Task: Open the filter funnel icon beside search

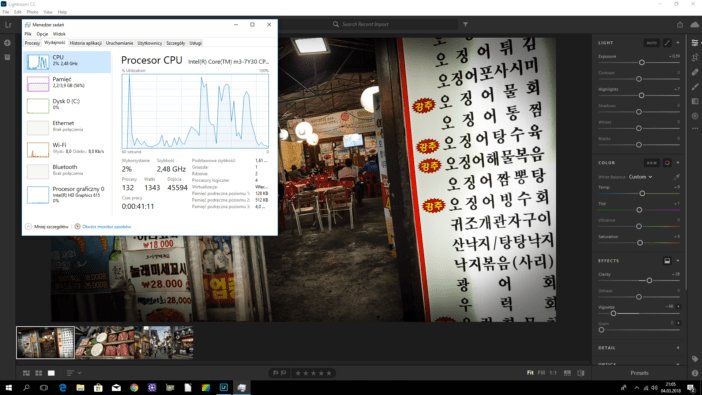Action: 466,24
